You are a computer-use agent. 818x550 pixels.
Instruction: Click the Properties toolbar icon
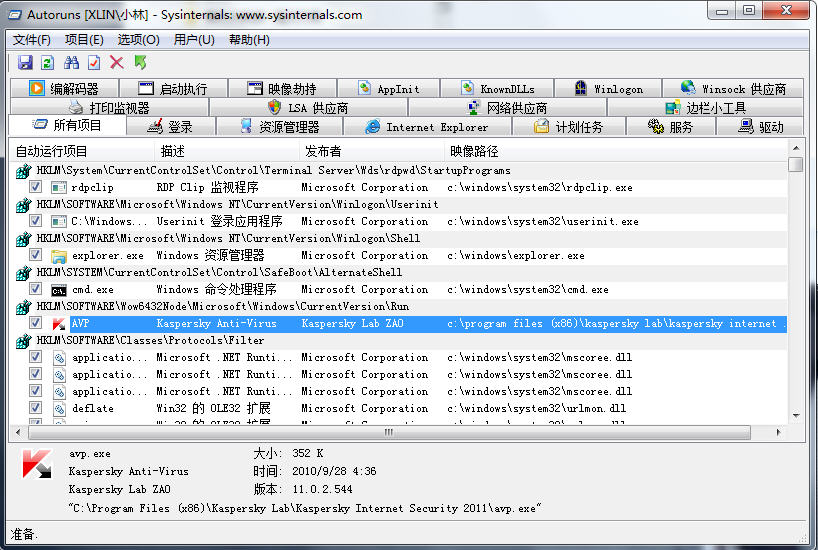point(94,63)
